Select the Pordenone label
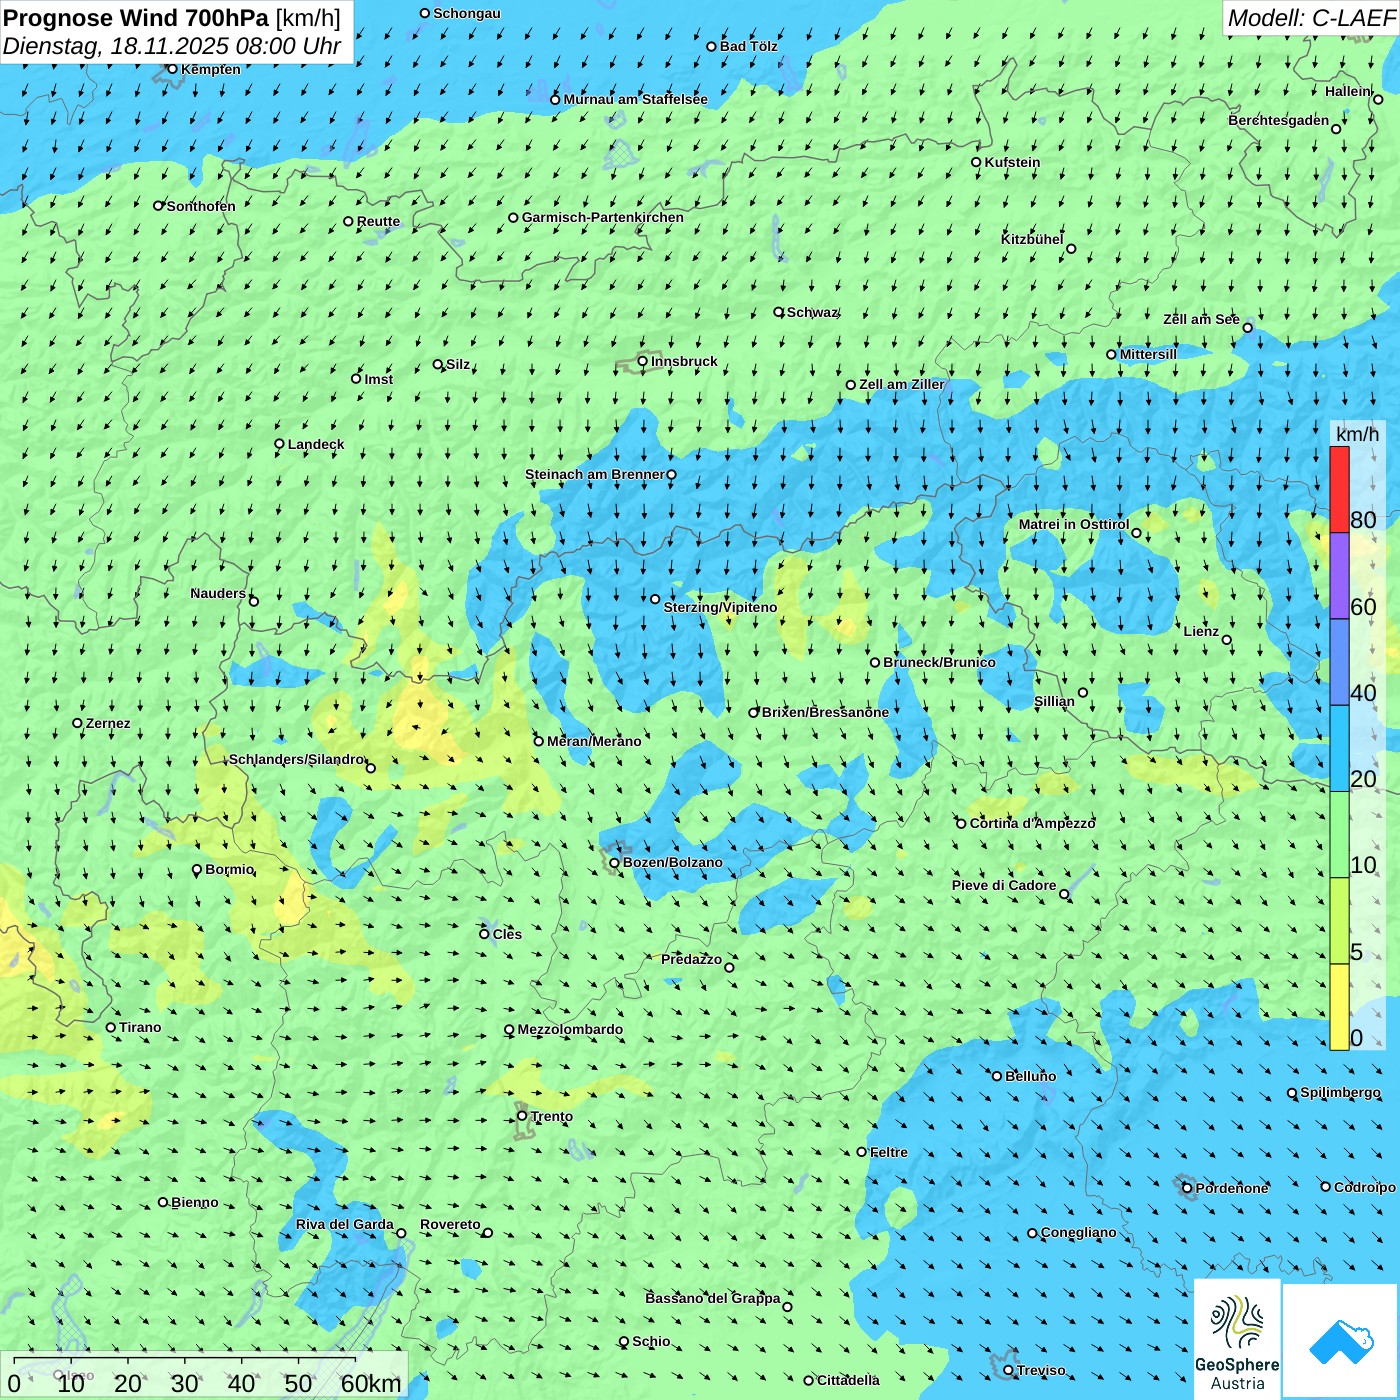This screenshot has width=1400, height=1400. pyautogui.click(x=1232, y=1188)
